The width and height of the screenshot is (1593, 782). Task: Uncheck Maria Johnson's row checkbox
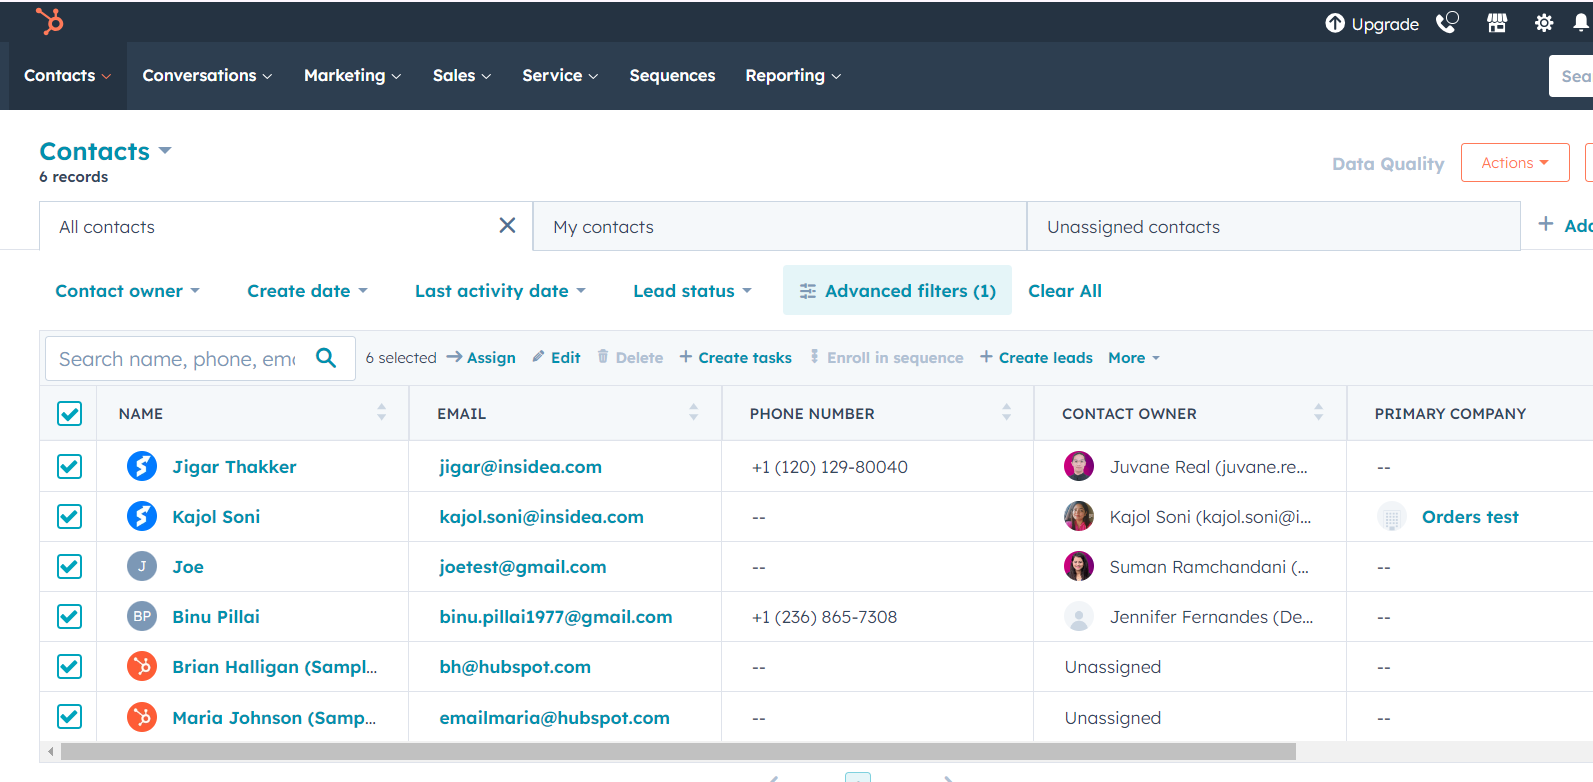click(69, 716)
